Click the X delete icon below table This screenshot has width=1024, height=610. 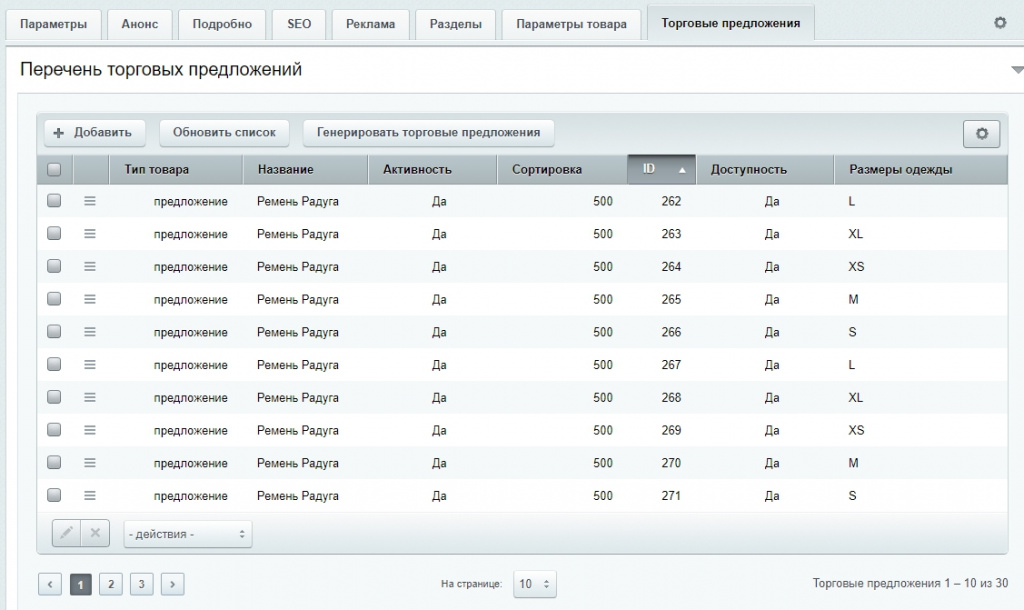pyautogui.click(x=95, y=533)
